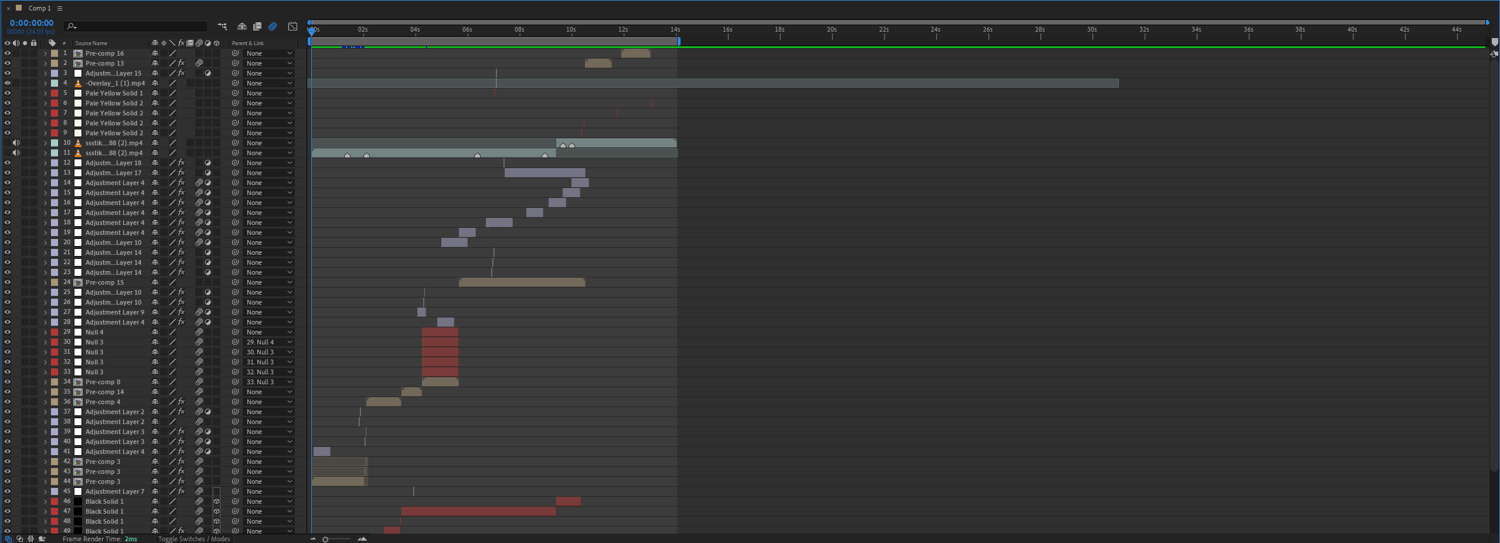
Task: Click the zoom in timeline icon
Action: (x=362, y=539)
